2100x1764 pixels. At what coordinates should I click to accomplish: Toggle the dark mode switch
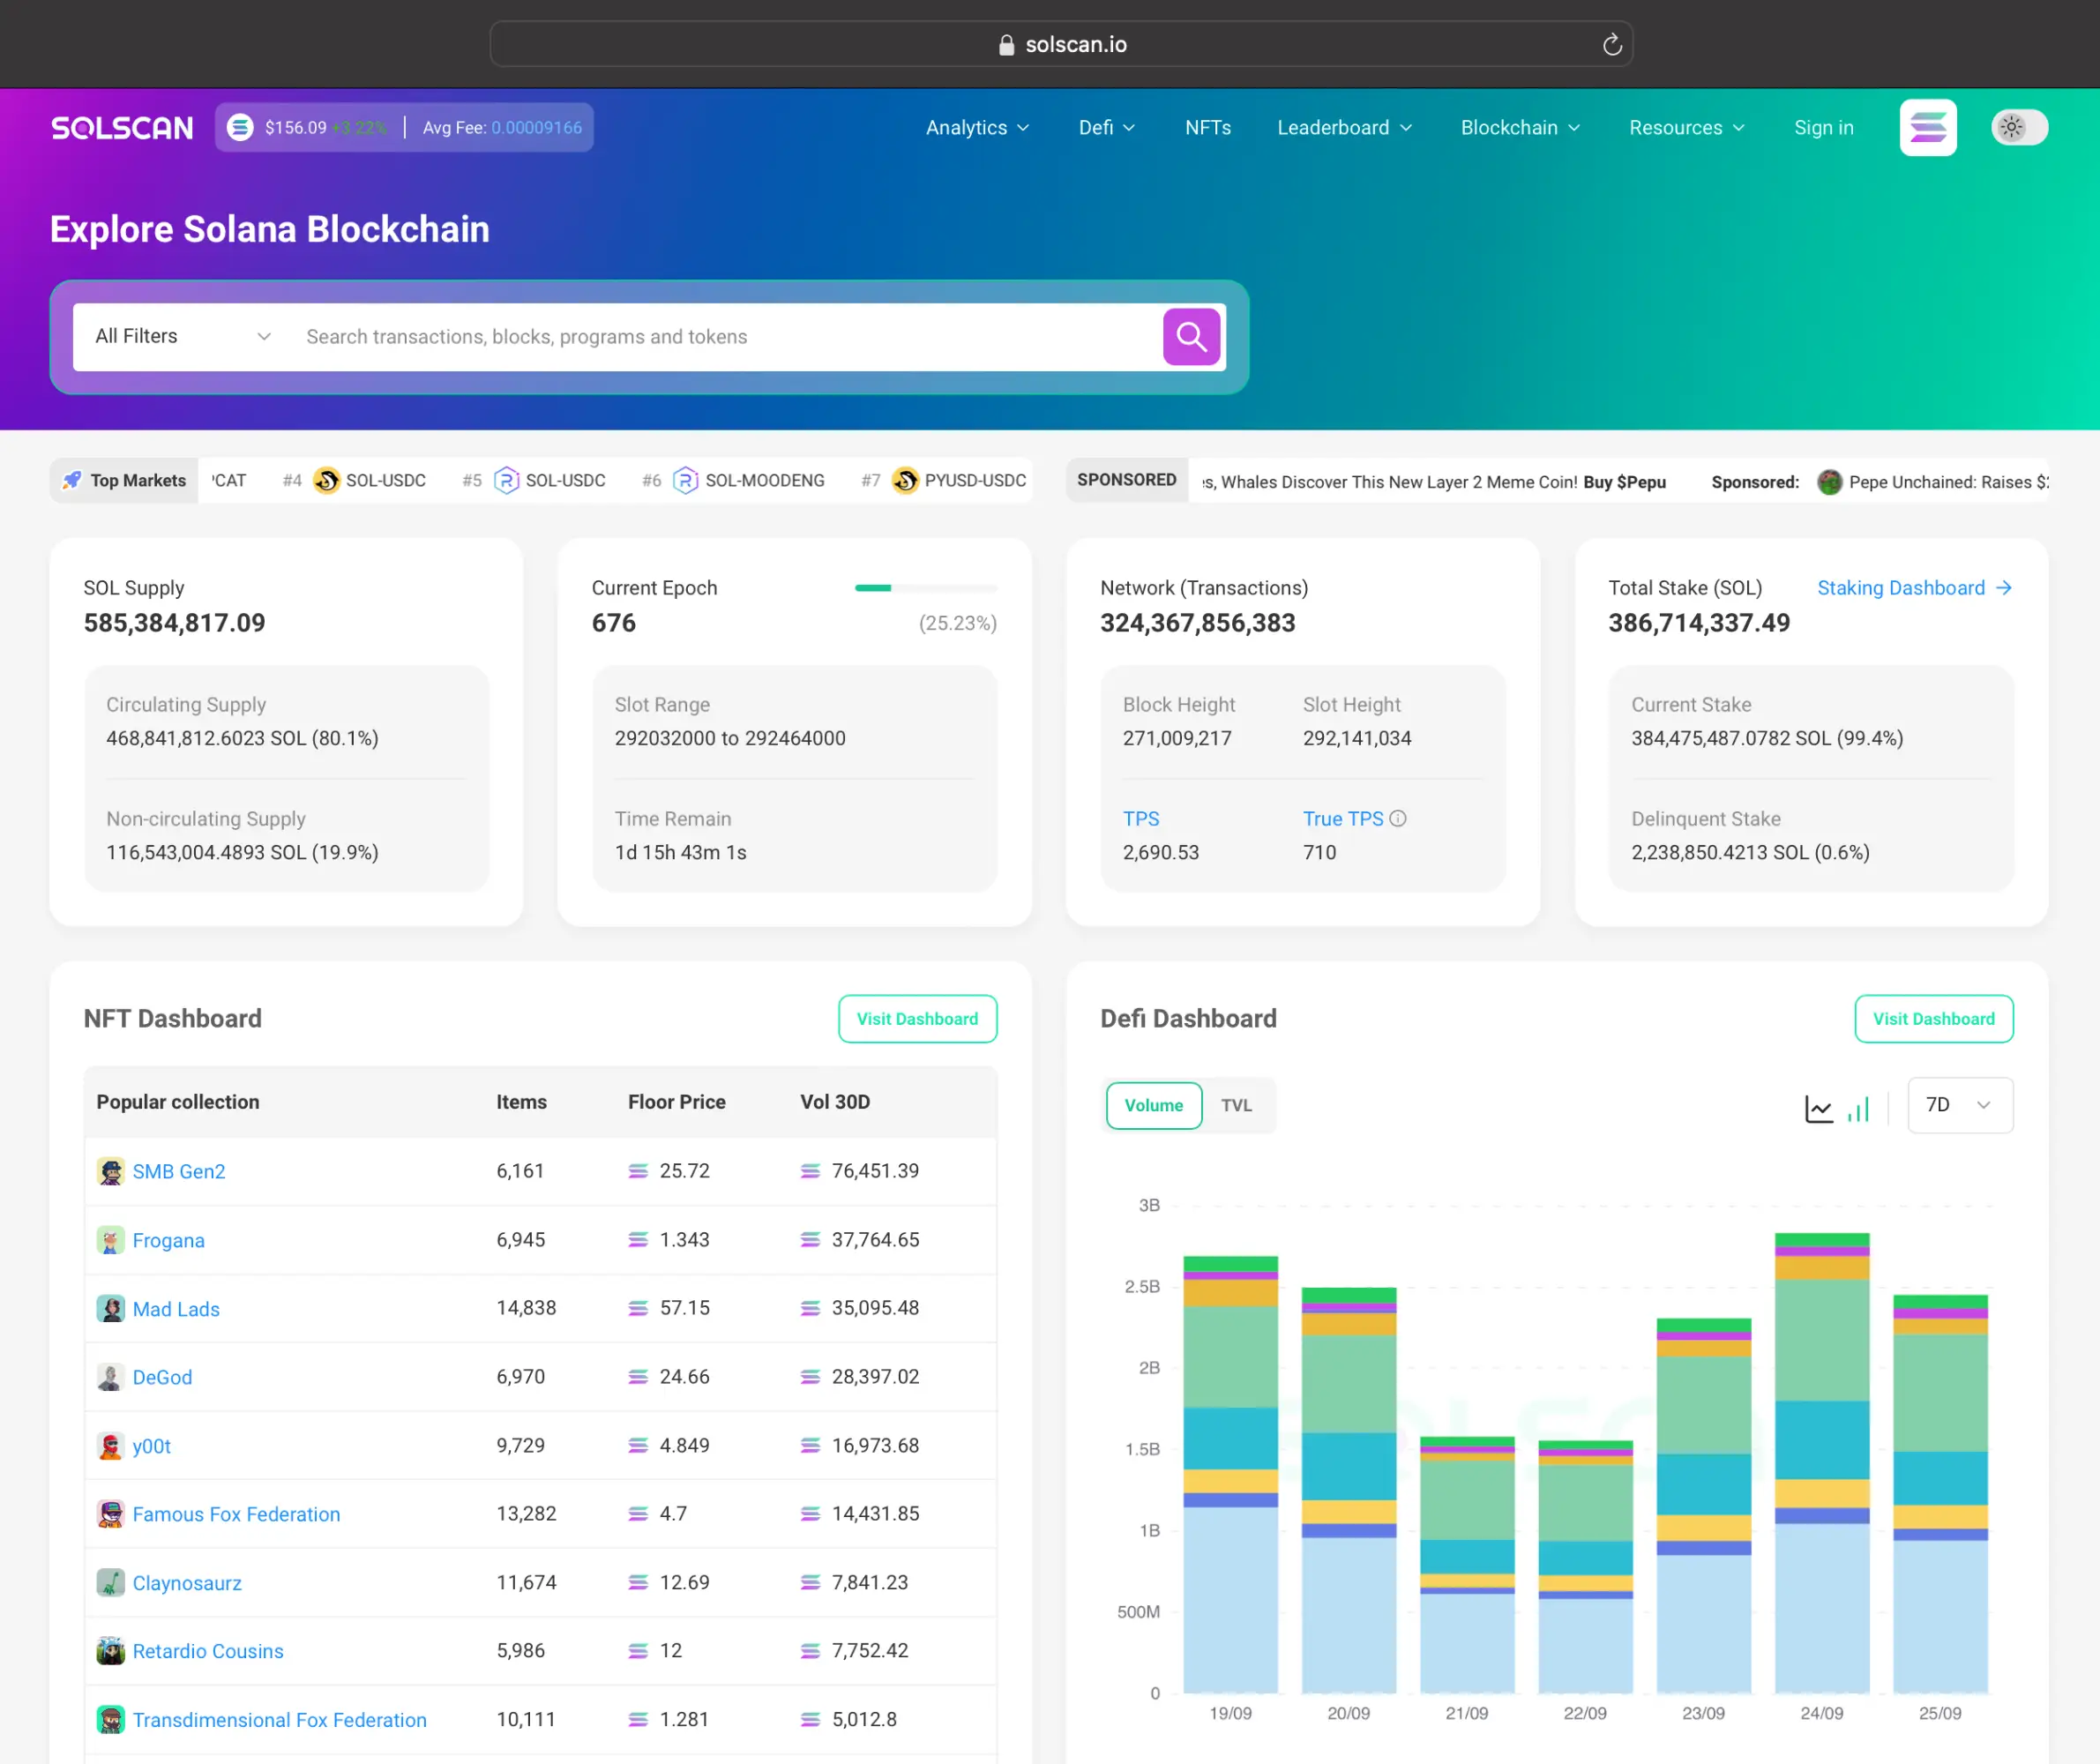point(2020,128)
